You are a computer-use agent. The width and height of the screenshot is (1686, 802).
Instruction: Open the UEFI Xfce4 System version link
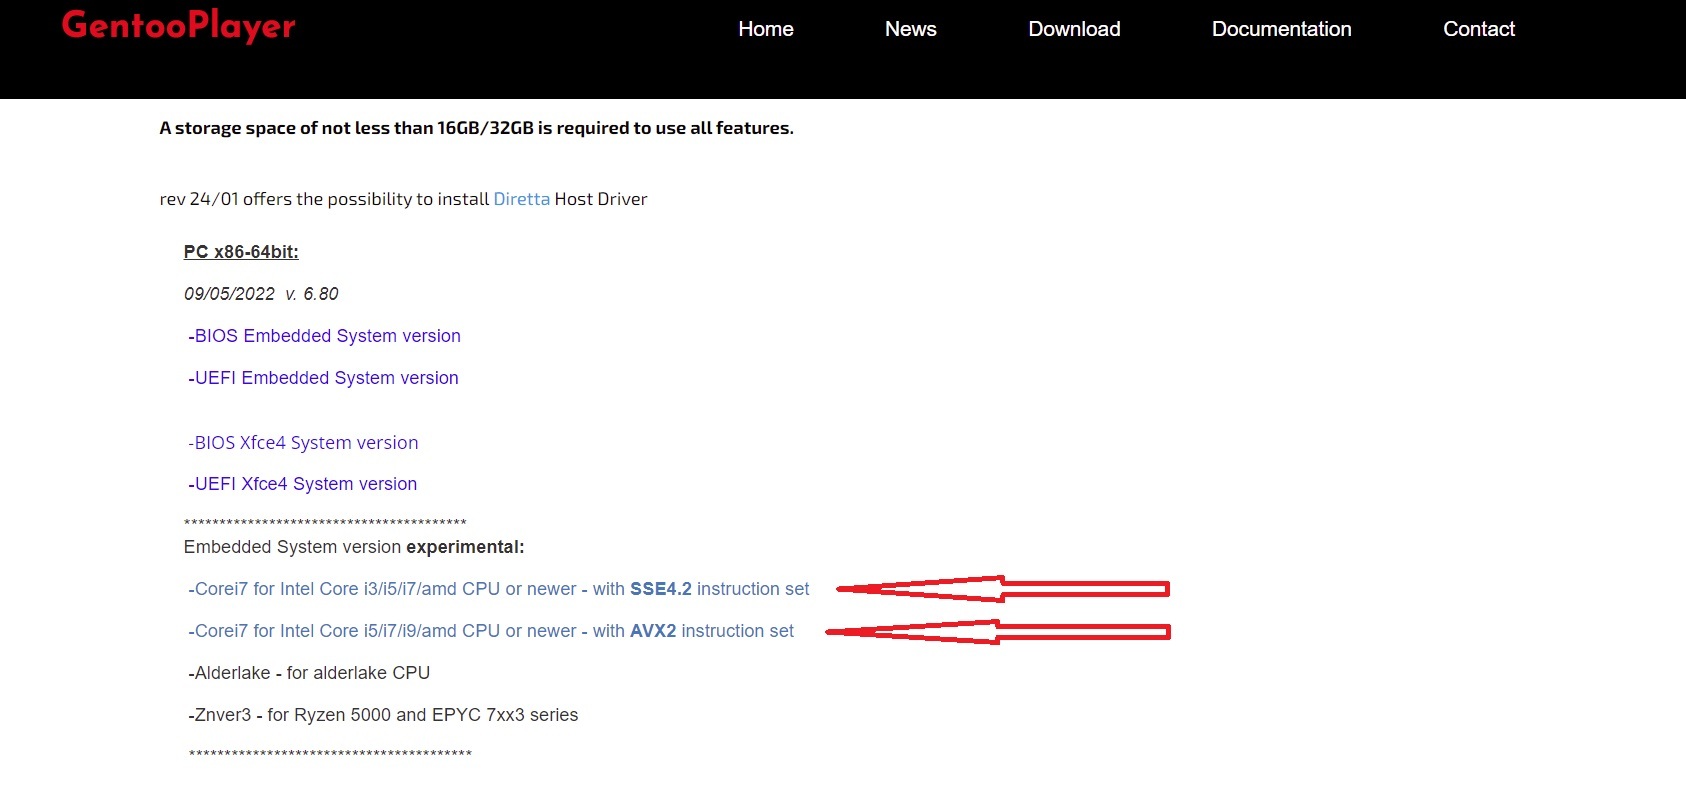click(x=303, y=484)
